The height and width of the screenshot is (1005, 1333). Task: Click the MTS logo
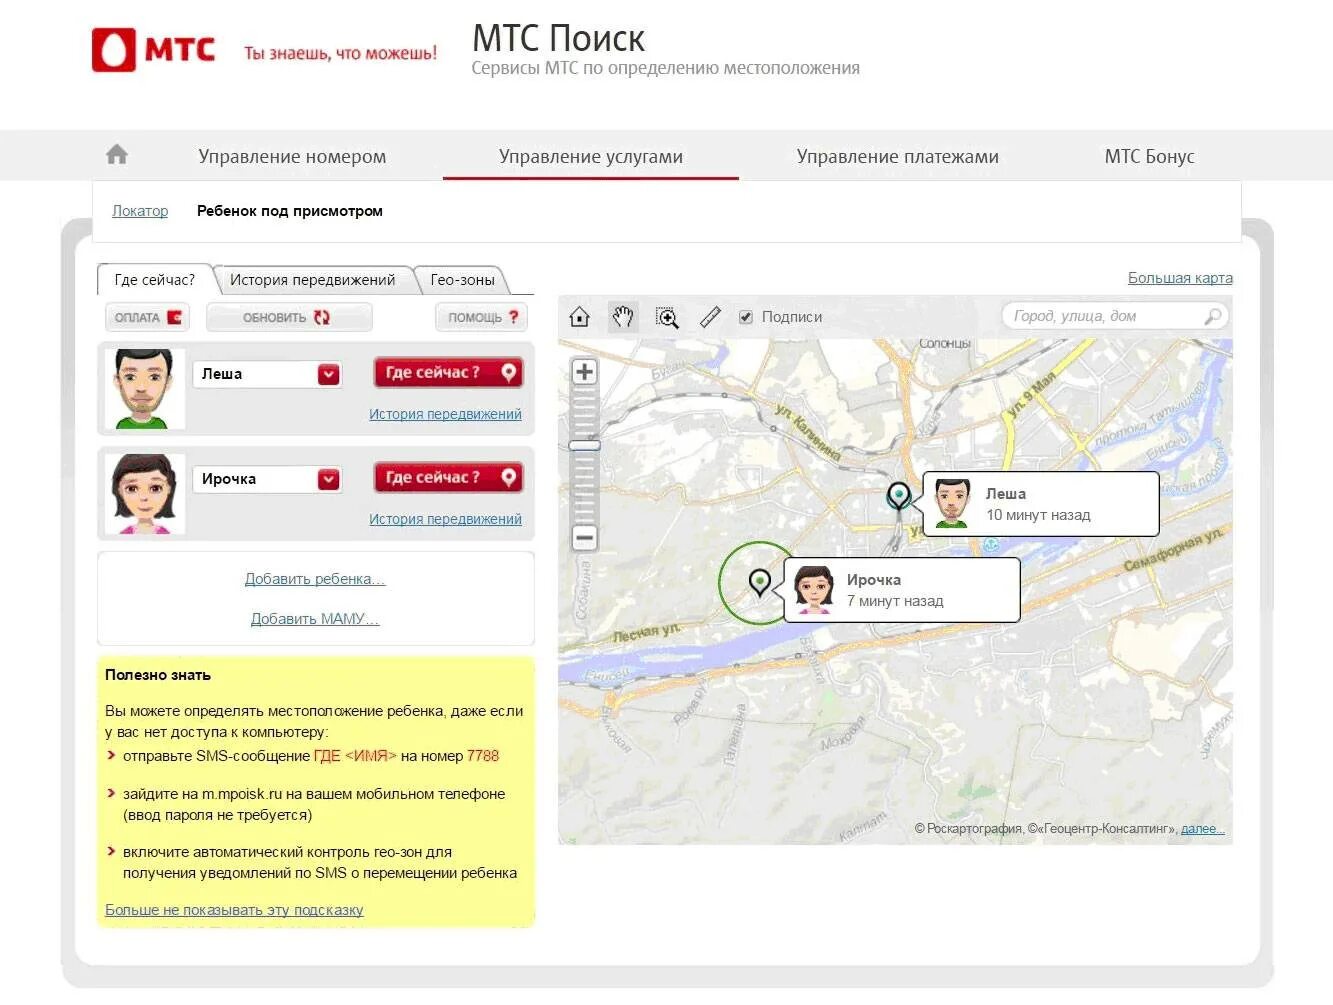pyautogui.click(x=154, y=49)
